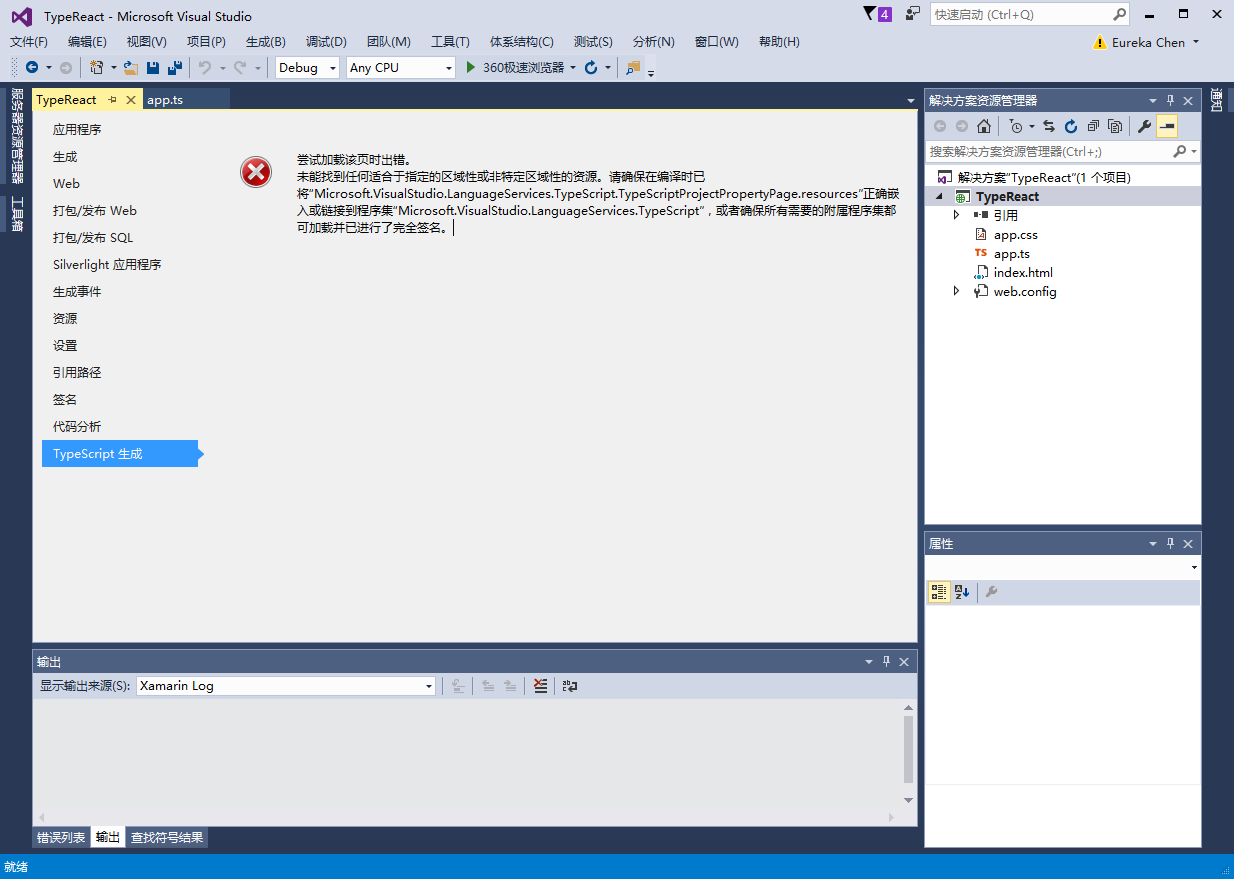The image size is (1234, 879).
Task: Toggle Alphabetical sort in Properties panel
Action: point(962,592)
